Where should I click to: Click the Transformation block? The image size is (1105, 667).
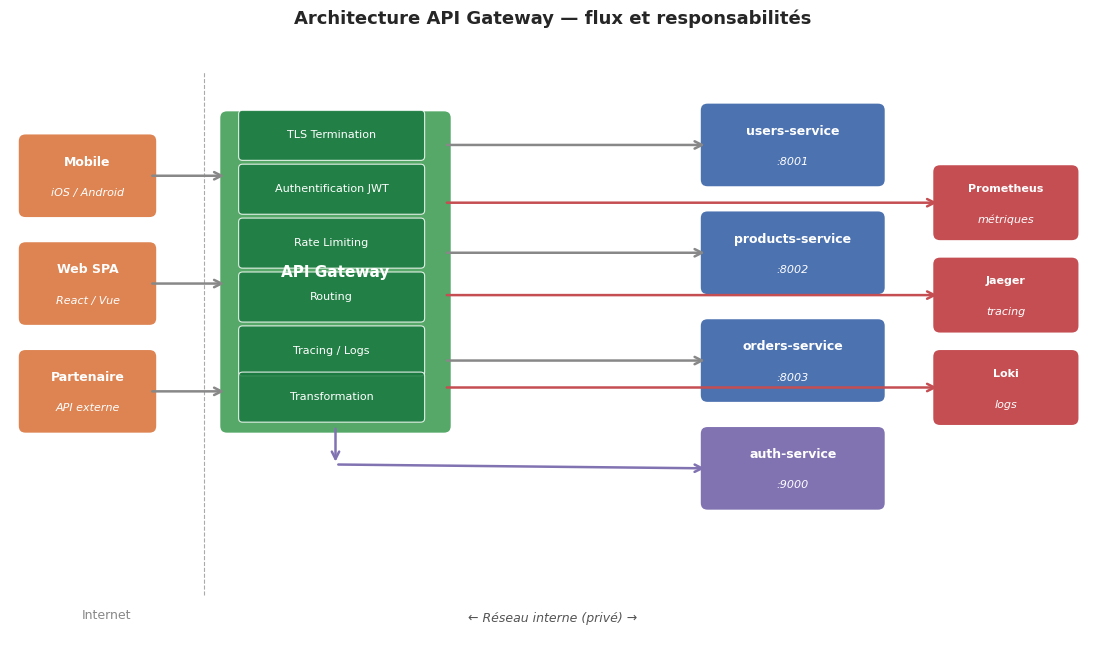click(331, 397)
